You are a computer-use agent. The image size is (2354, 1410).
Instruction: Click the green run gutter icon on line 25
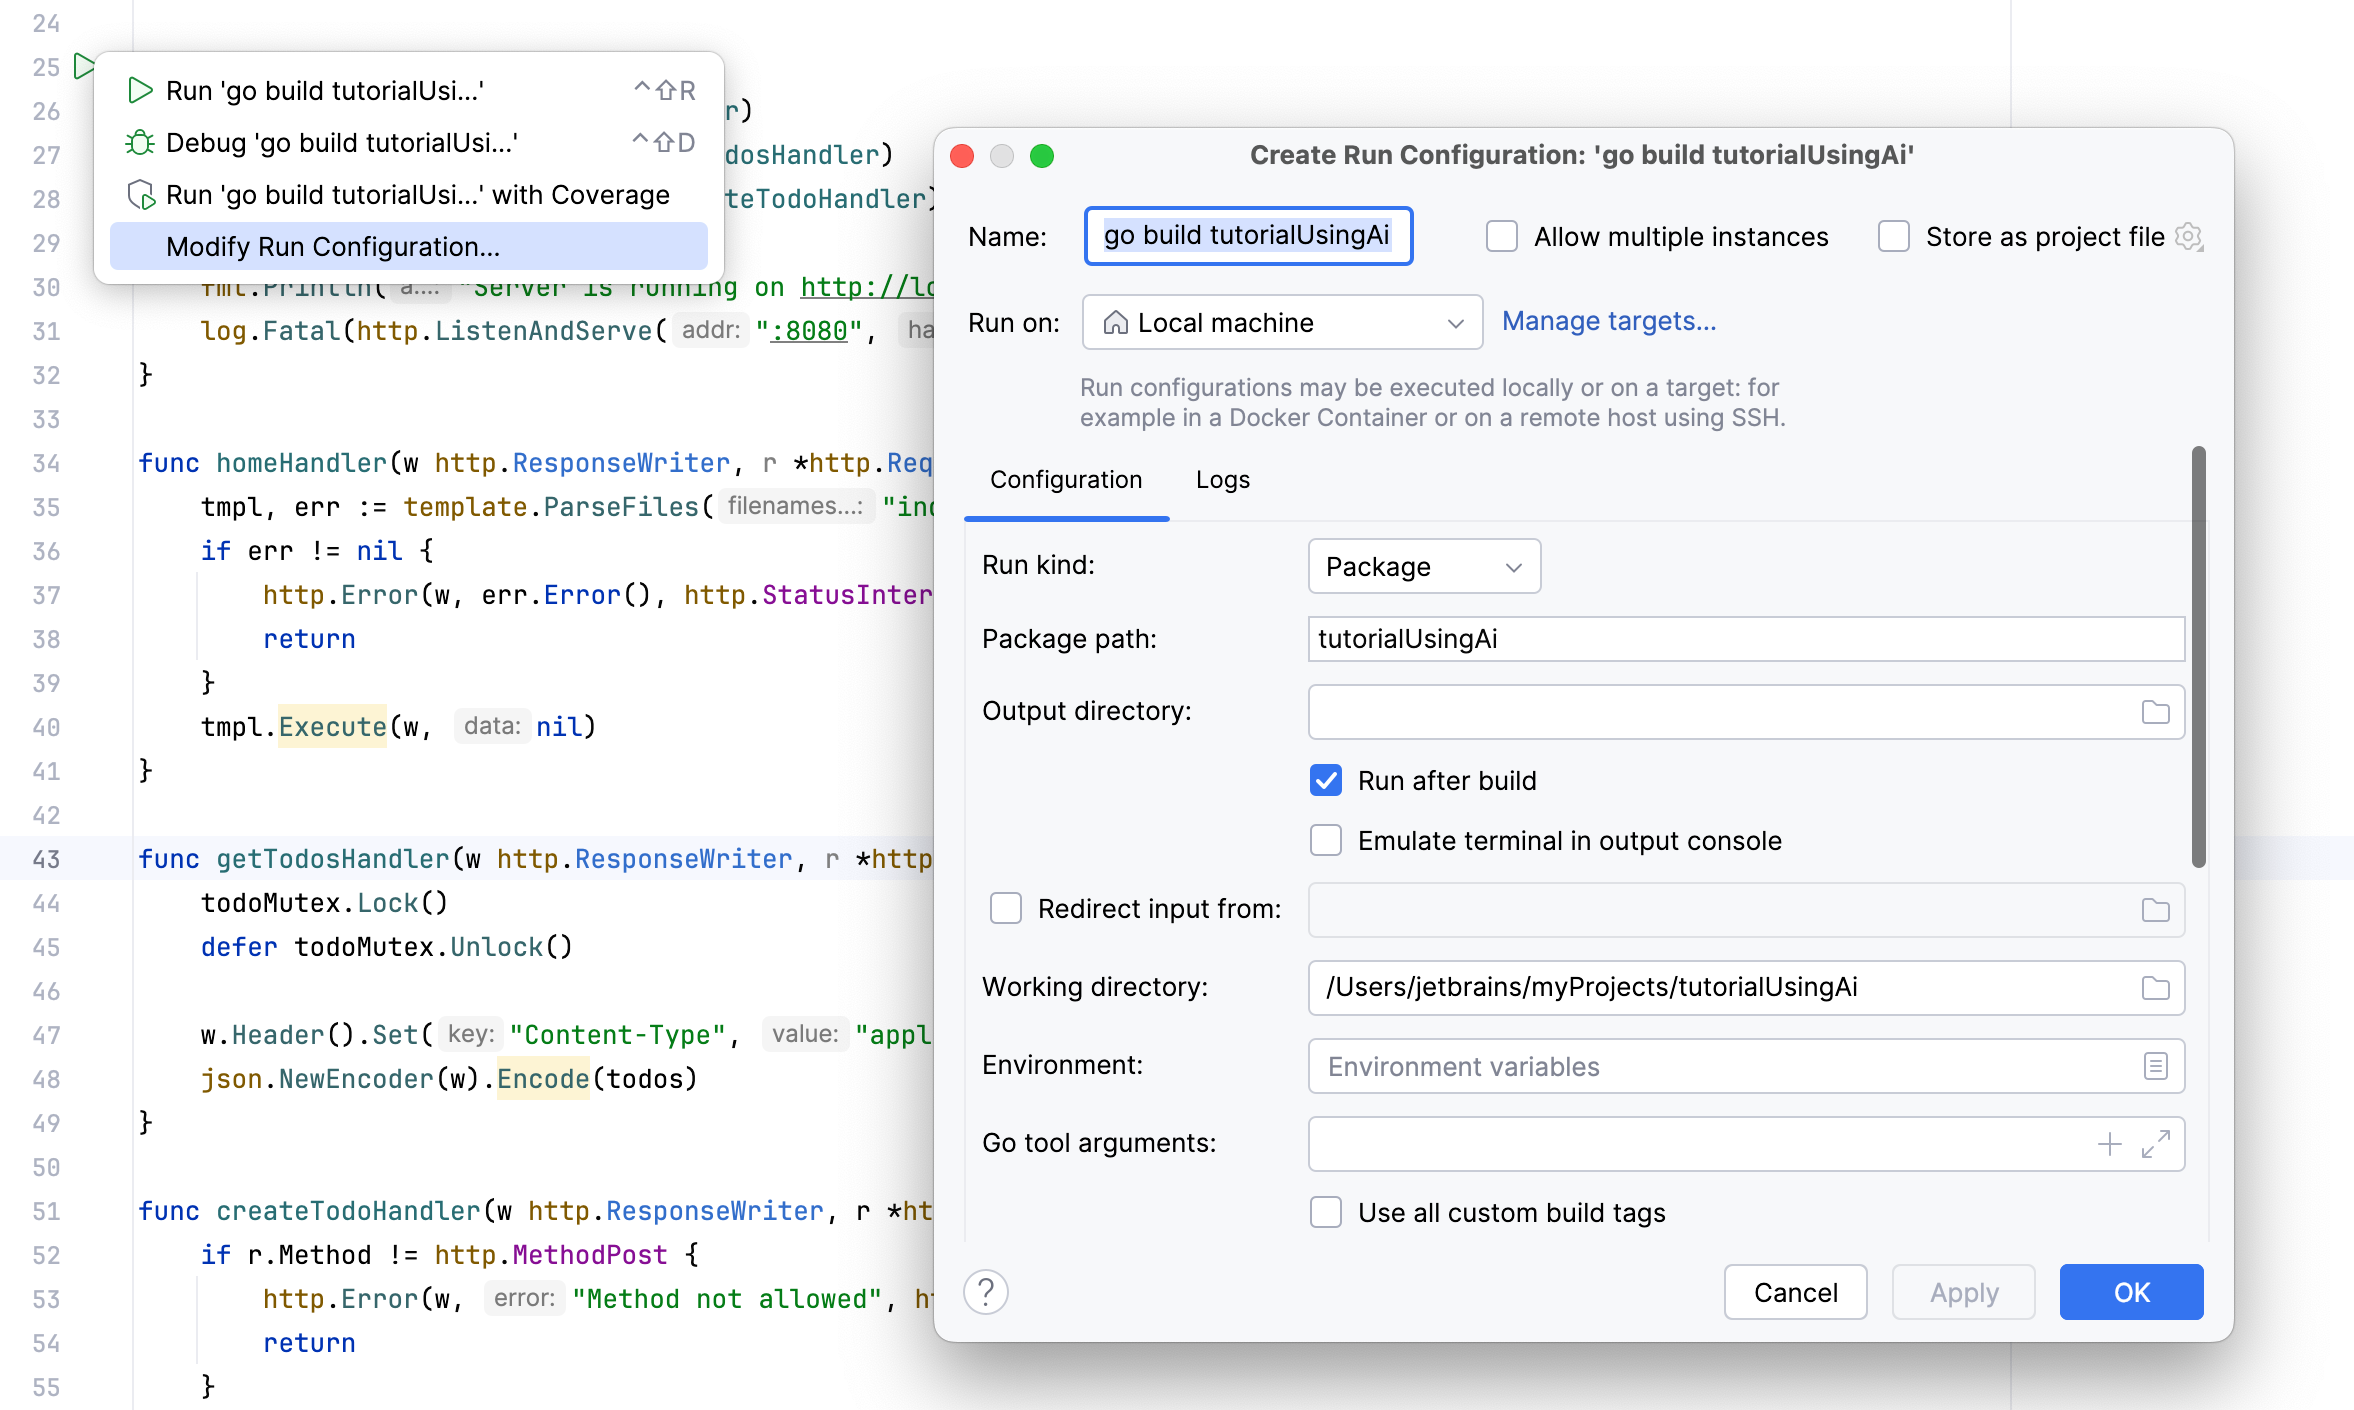(84, 67)
